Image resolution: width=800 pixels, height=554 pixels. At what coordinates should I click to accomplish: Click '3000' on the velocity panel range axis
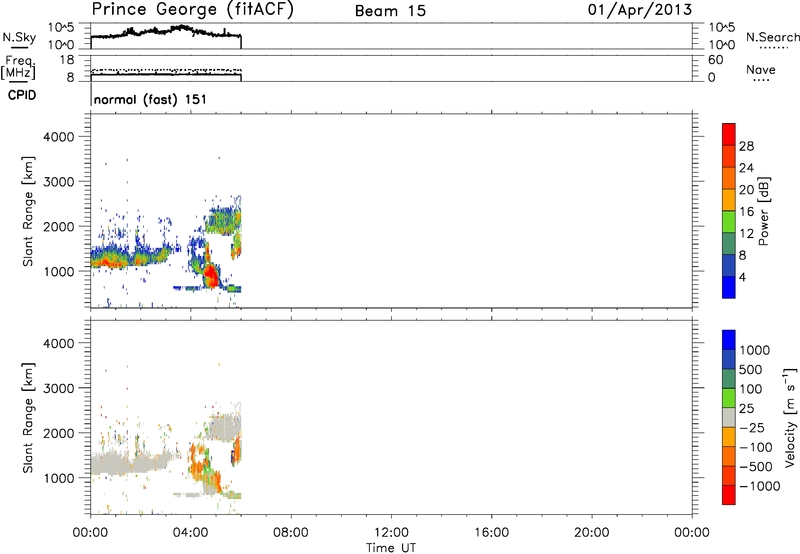(x=58, y=388)
